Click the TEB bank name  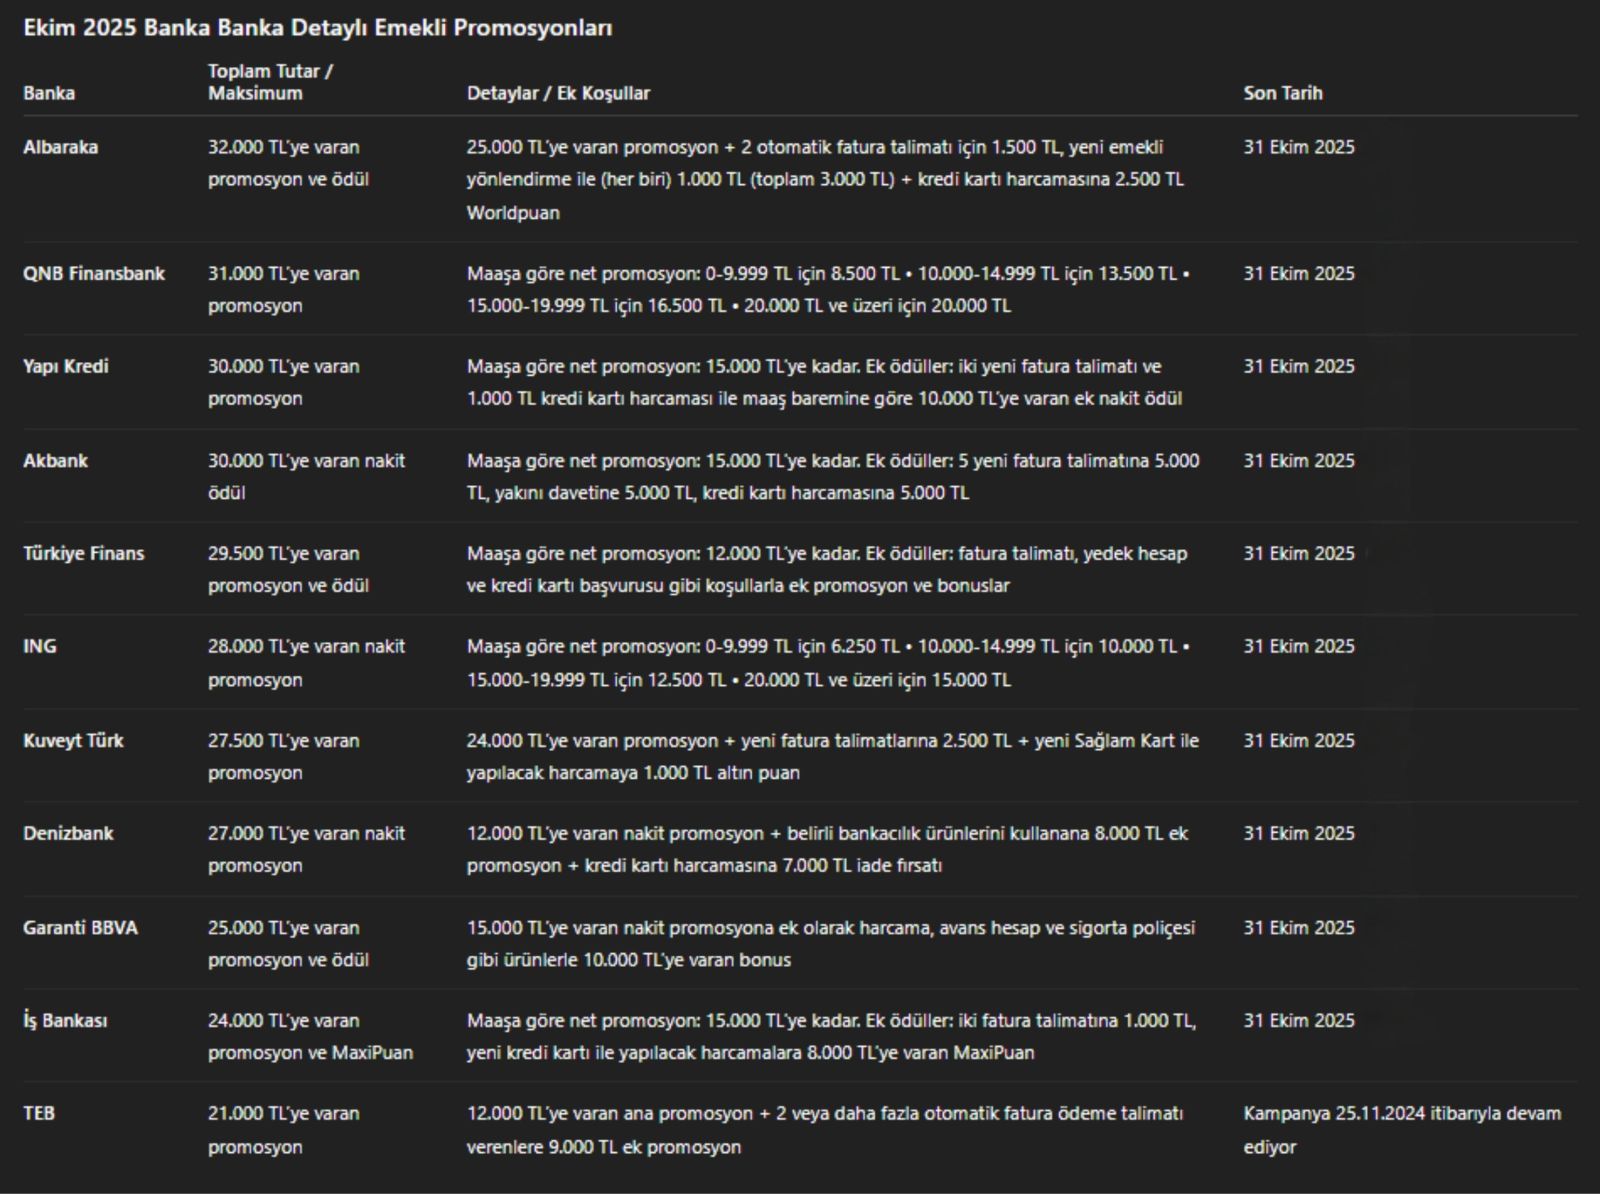pos(39,1113)
